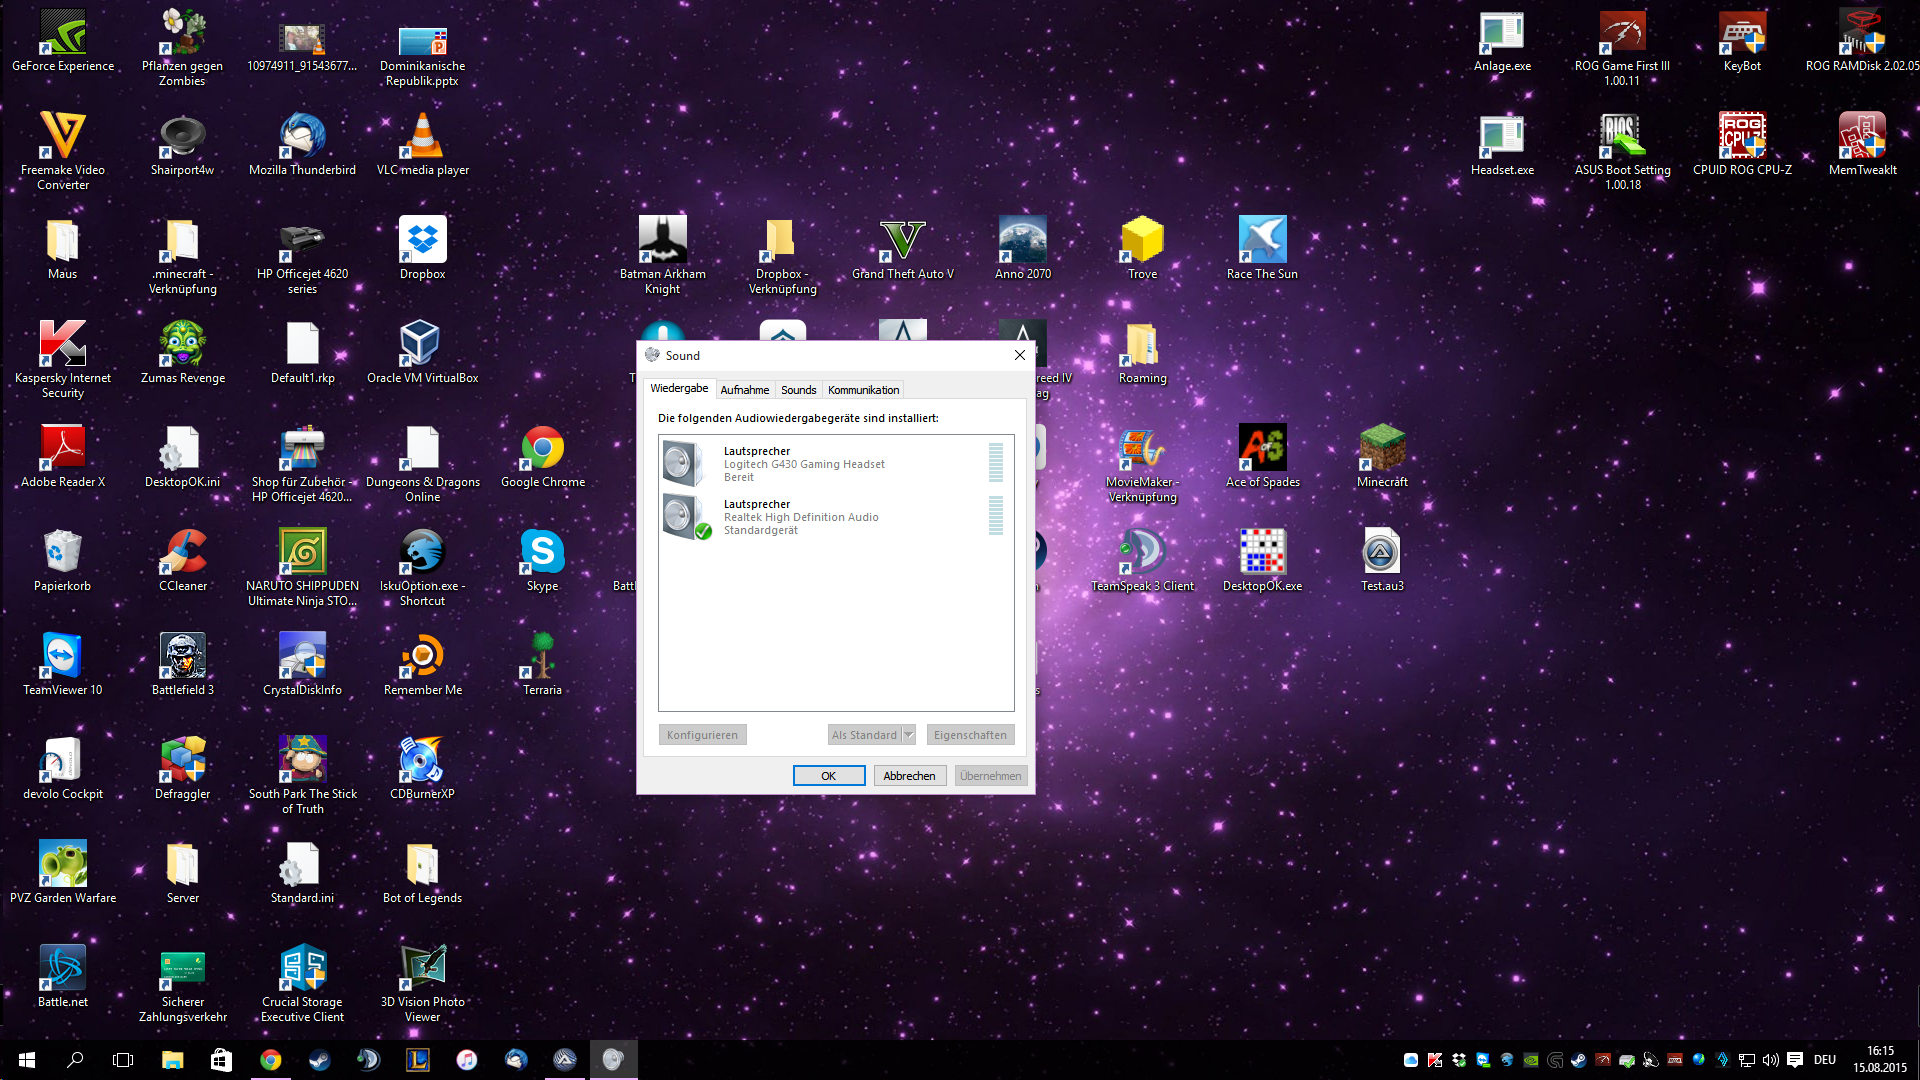Expand the Als Standard dropdown arrow
The width and height of the screenshot is (1920, 1080).
[909, 735]
